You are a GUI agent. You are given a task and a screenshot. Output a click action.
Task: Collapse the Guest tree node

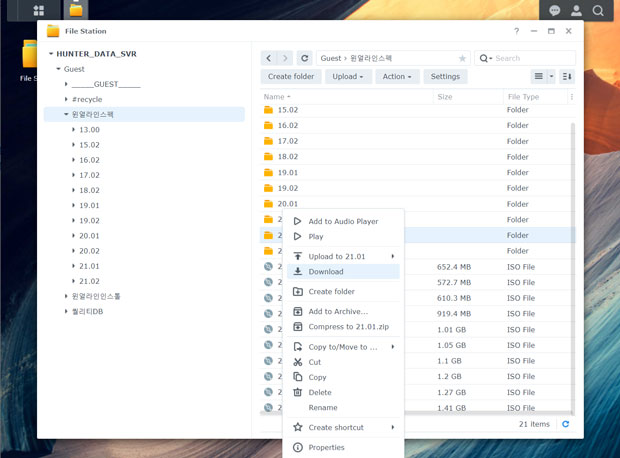pyautogui.click(x=59, y=69)
